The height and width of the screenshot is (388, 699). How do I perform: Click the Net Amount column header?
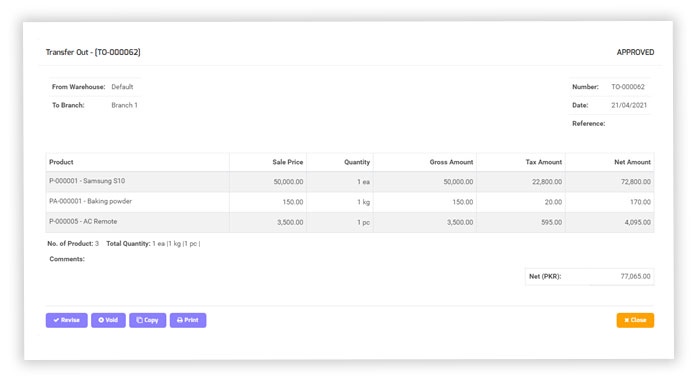tap(632, 162)
